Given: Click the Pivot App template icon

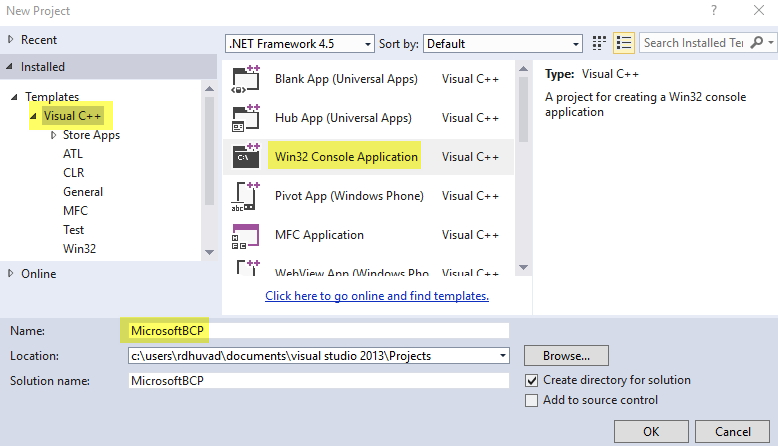Looking at the screenshot, I should [x=246, y=196].
